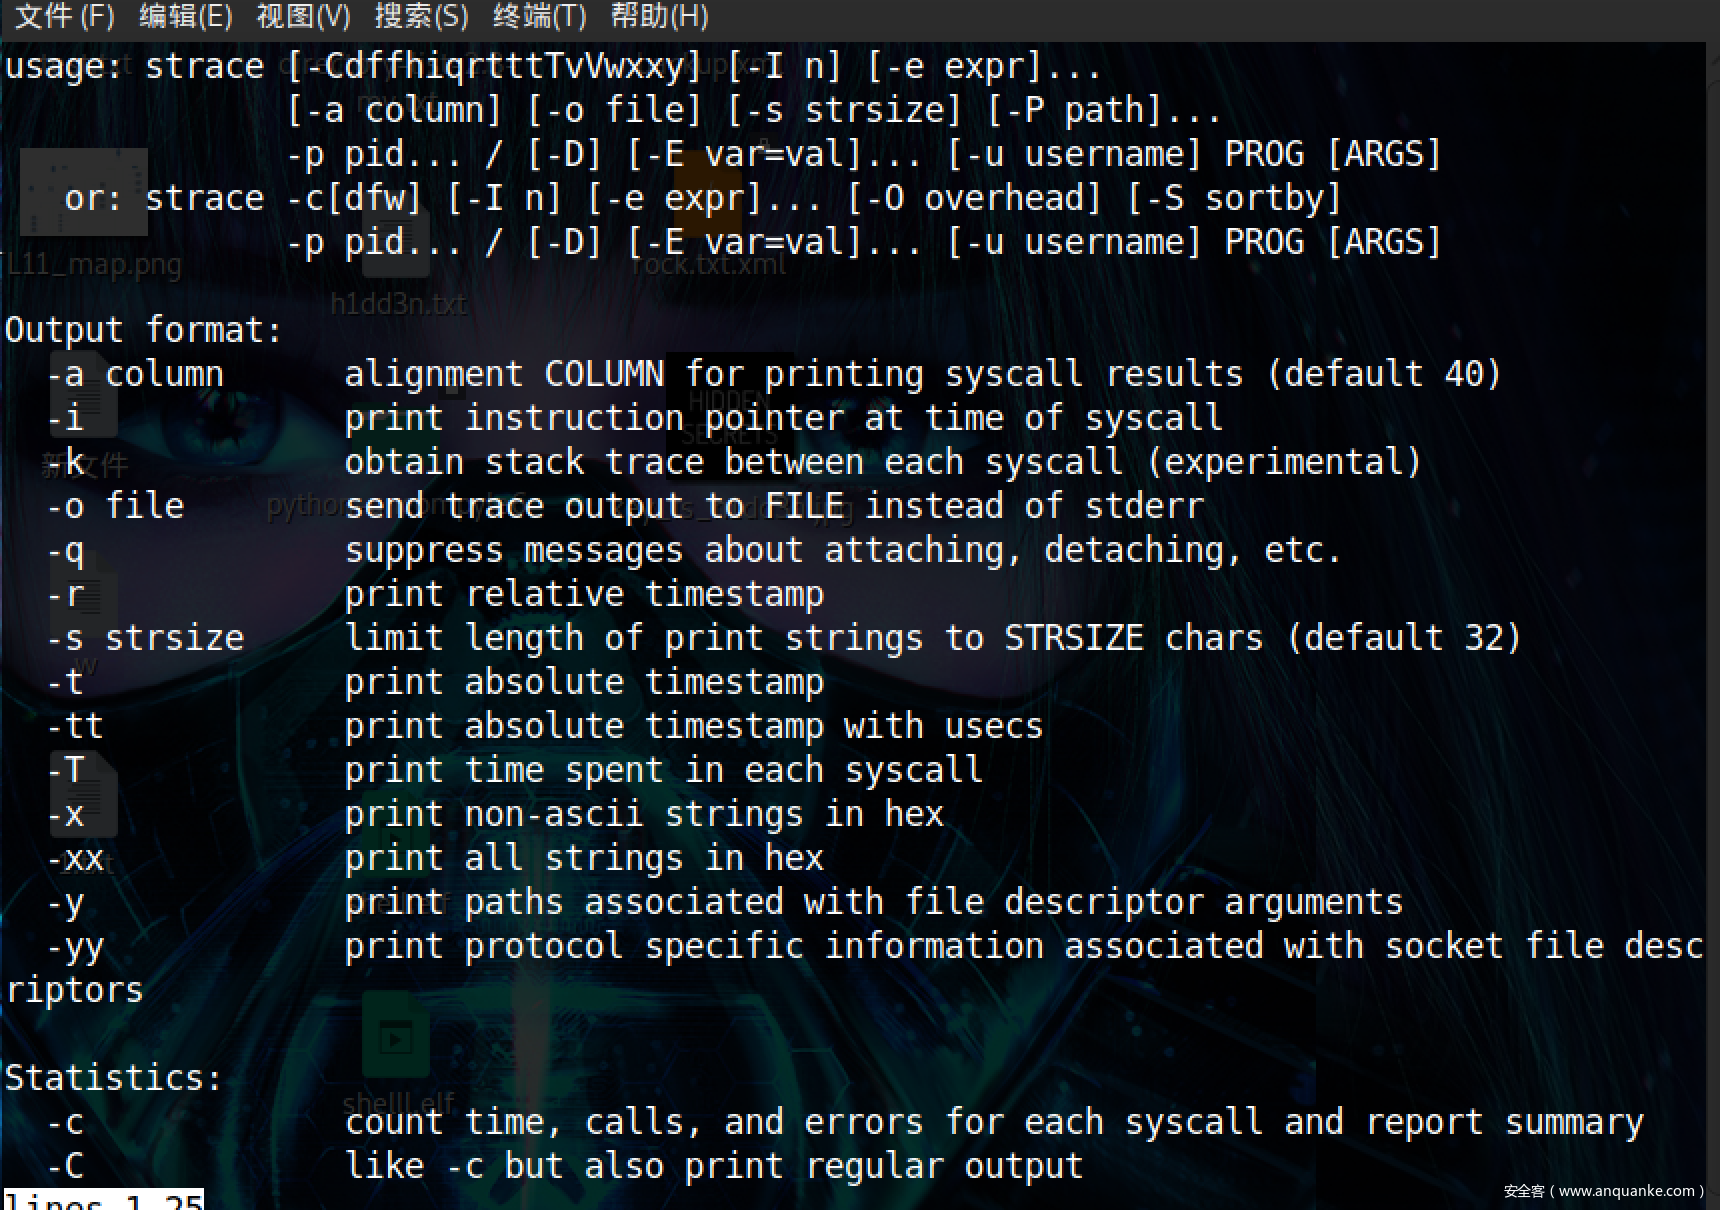Click the faint h1dd3n.txt file label

pos(398,304)
